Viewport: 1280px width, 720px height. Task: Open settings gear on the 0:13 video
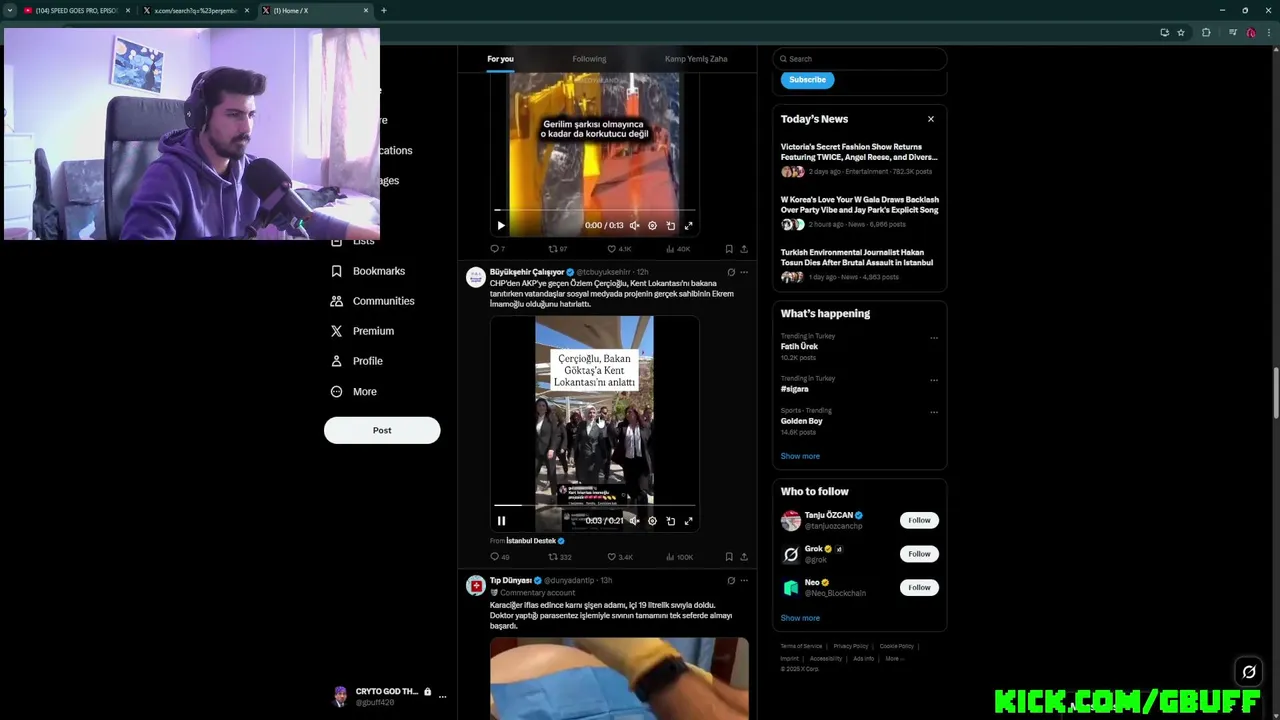point(652,225)
